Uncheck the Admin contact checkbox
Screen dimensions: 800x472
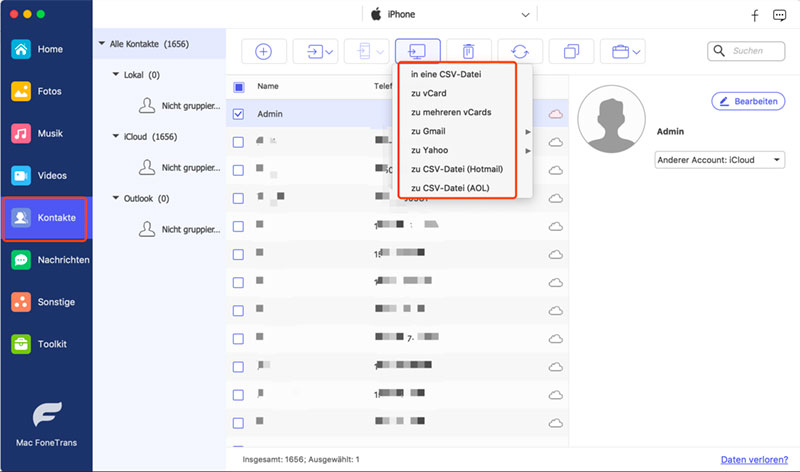tap(238, 114)
